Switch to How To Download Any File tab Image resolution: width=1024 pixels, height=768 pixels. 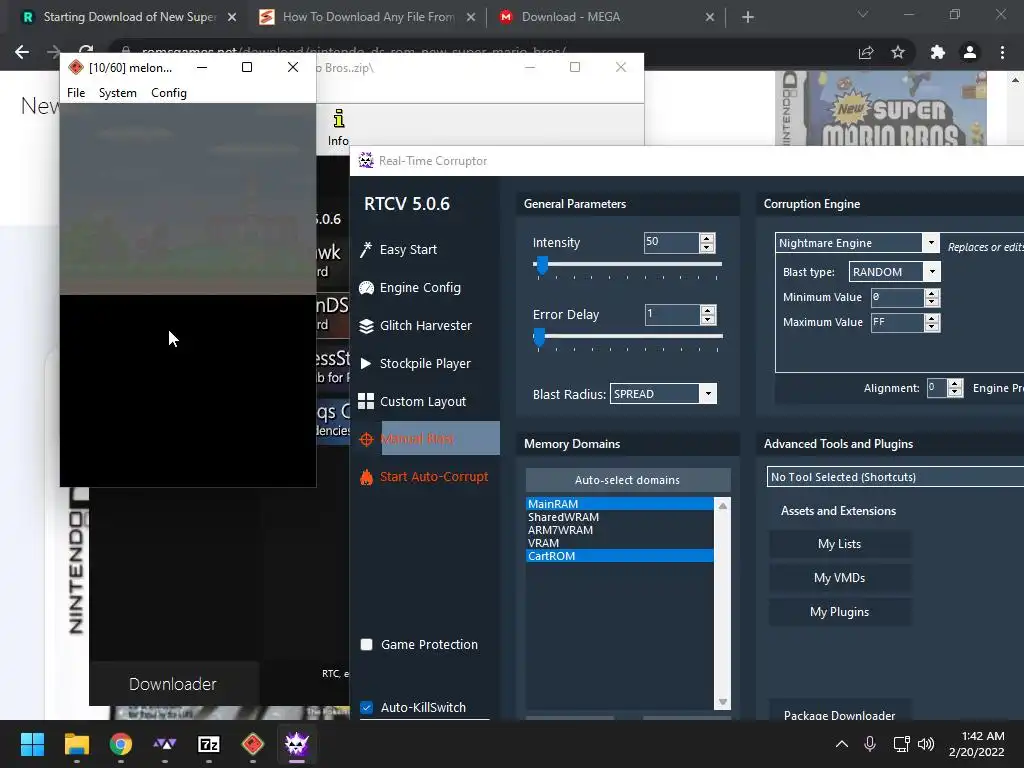click(x=368, y=17)
